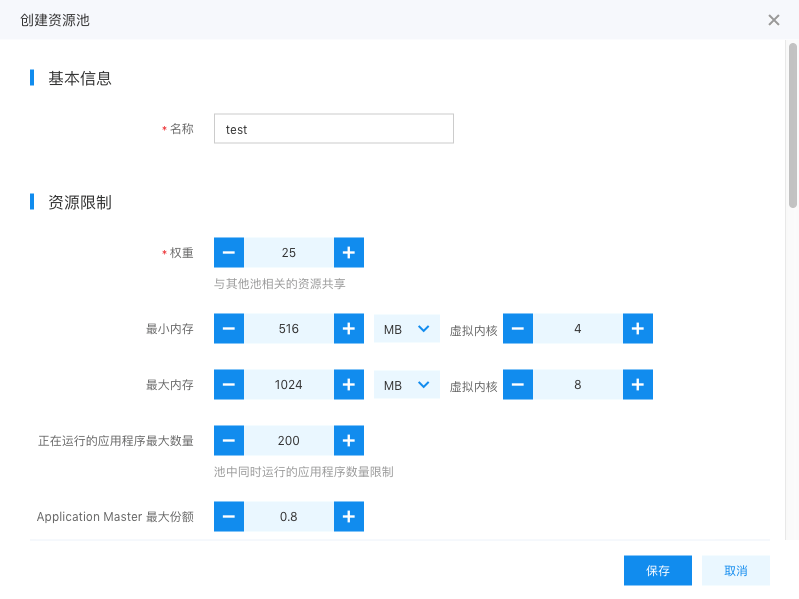Decrease 最小内存 memory value
Screen dimensions: 799x599
pos(229,329)
